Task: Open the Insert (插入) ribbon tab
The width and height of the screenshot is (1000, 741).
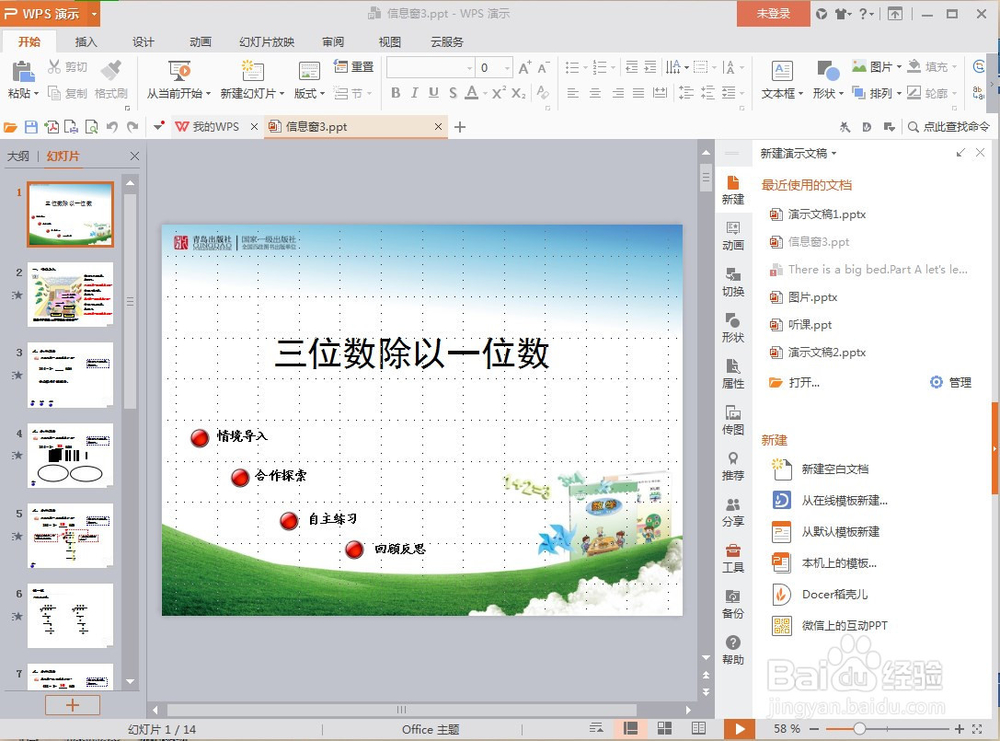Action: pyautogui.click(x=86, y=42)
